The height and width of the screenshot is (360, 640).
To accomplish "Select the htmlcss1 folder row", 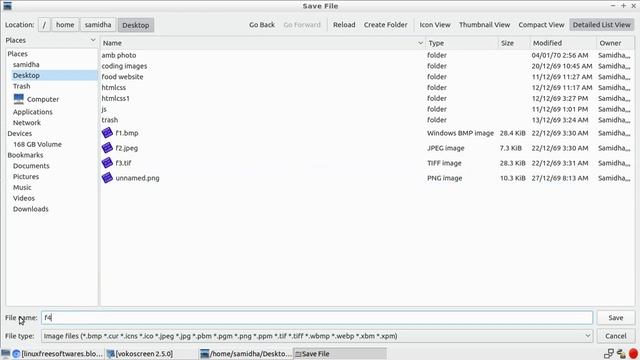I will coord(366,98).
